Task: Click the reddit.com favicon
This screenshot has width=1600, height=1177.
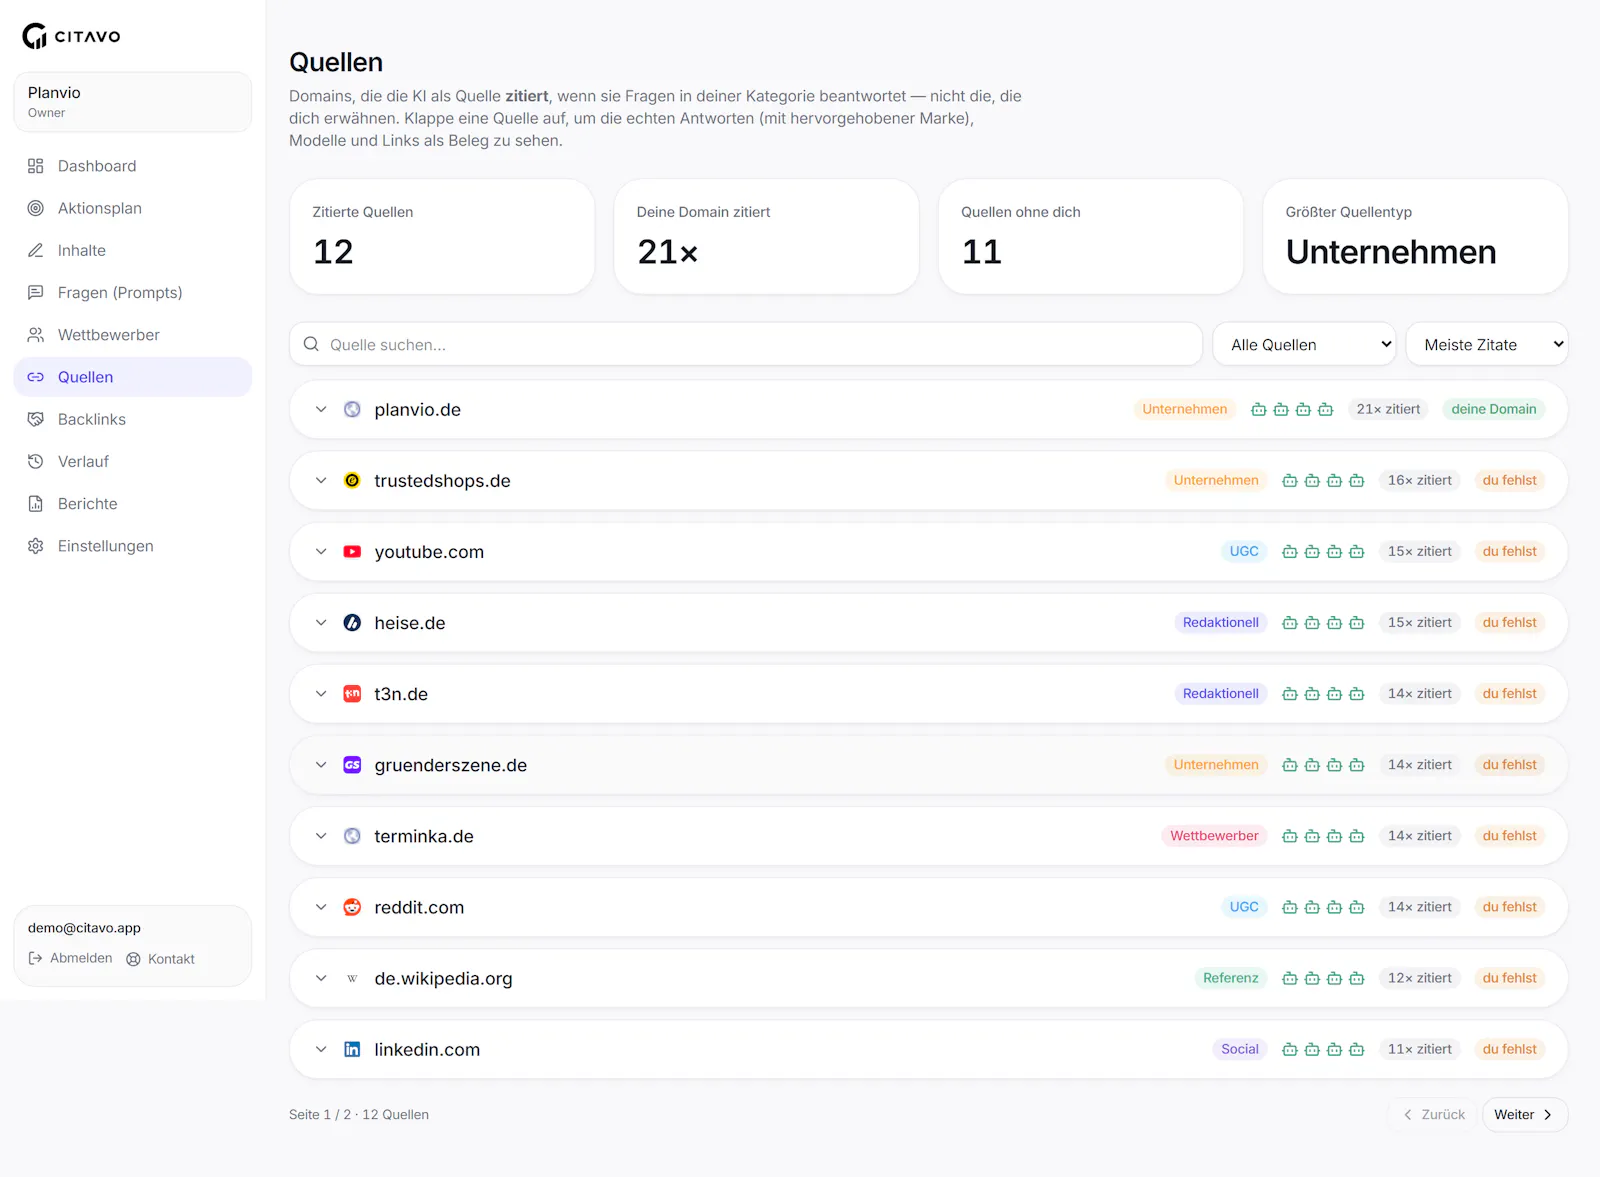Action: (x=352, y=907)
